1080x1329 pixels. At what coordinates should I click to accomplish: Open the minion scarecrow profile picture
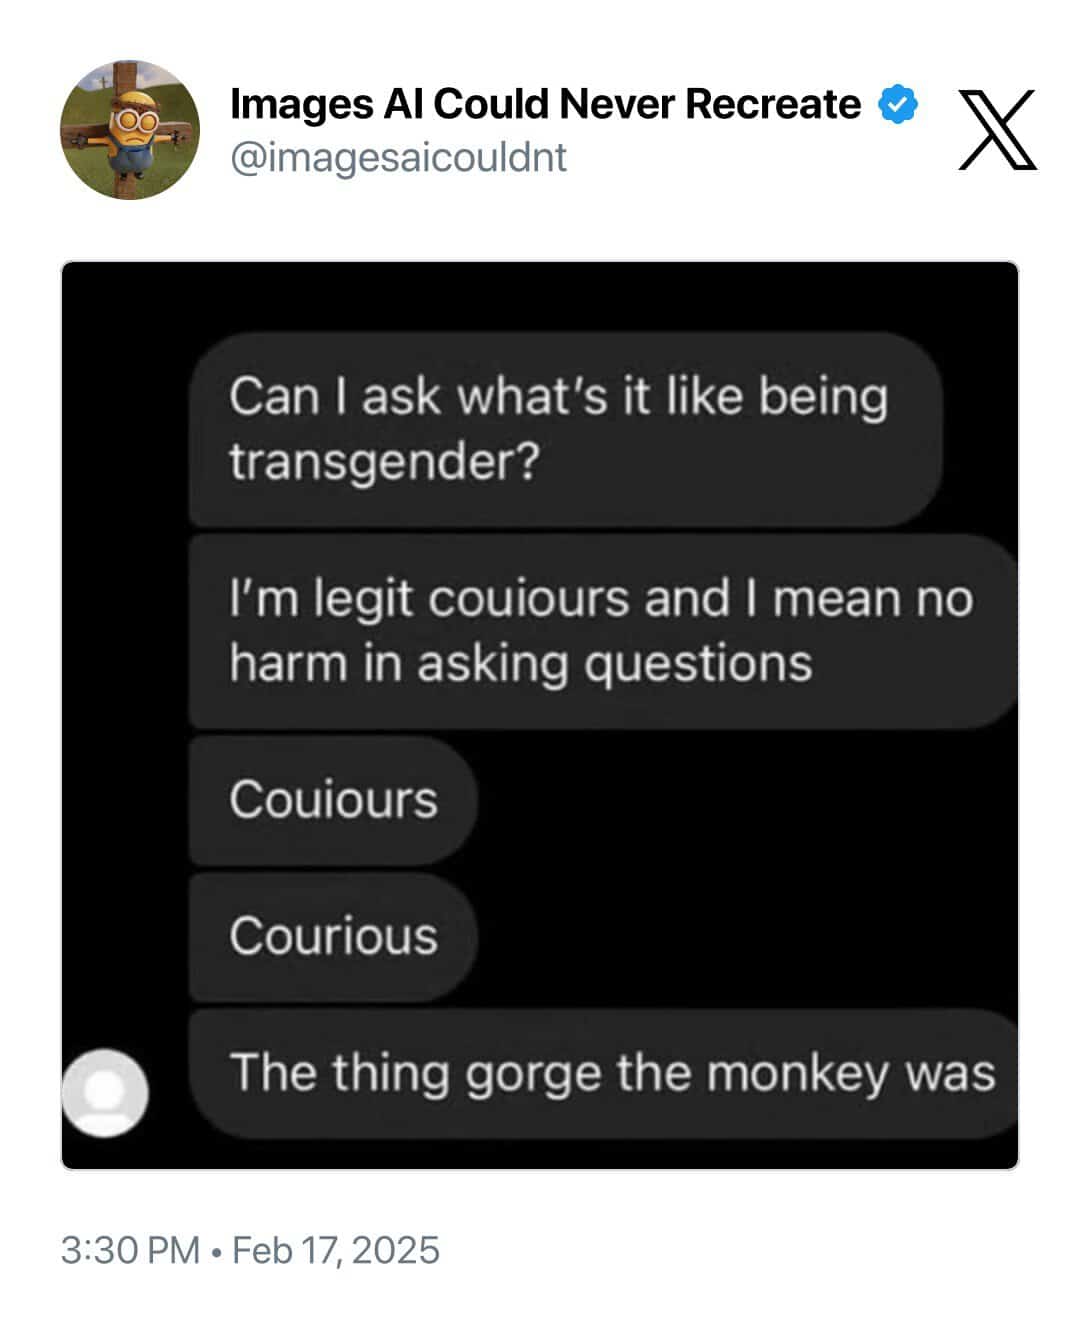tap(130, 131)
